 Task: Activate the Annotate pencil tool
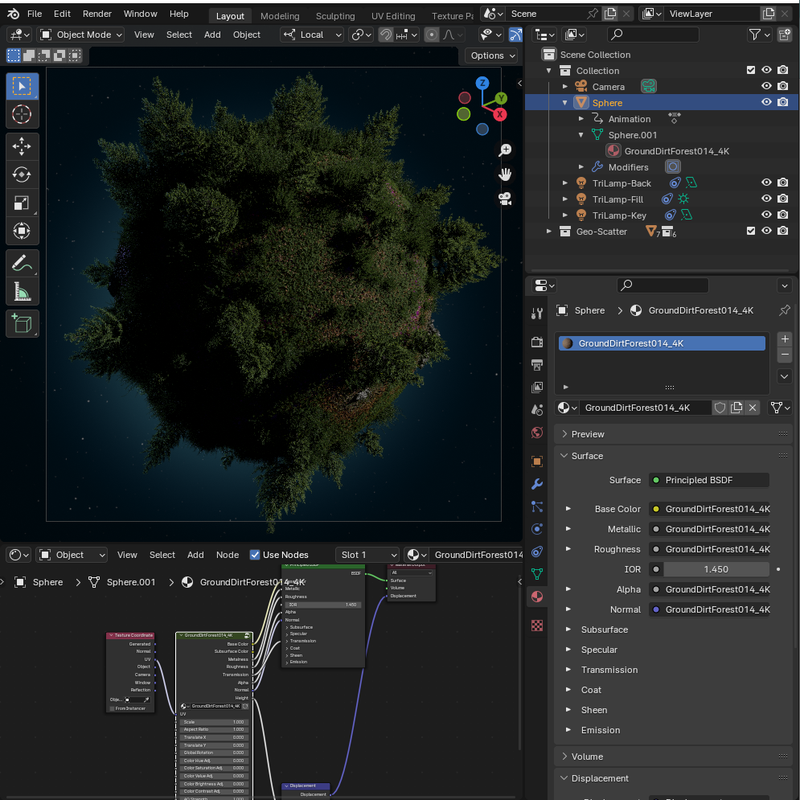[x=22, y=263]
